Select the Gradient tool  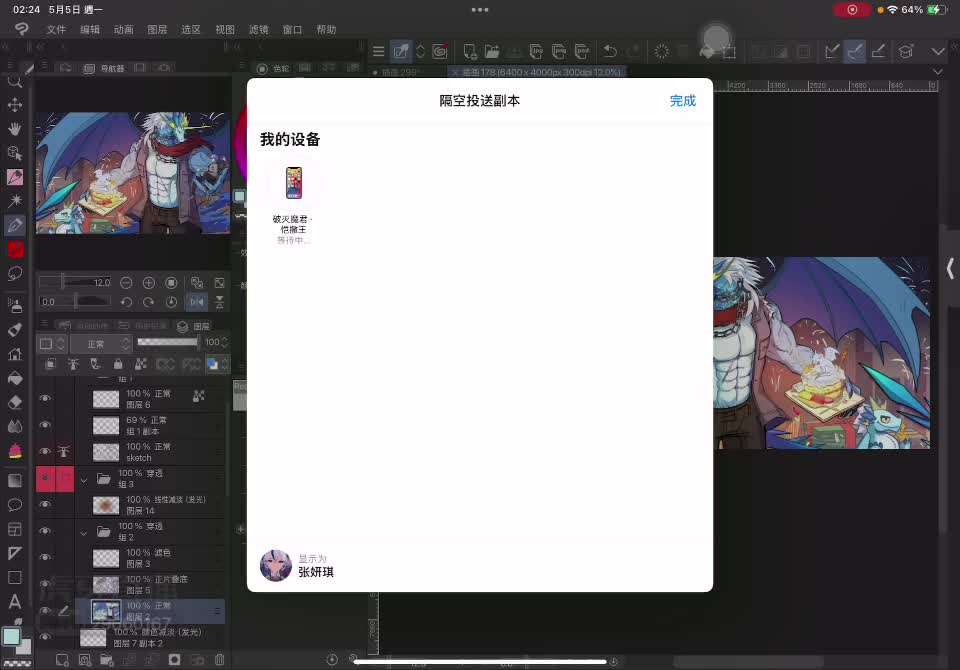click(15, 480)
